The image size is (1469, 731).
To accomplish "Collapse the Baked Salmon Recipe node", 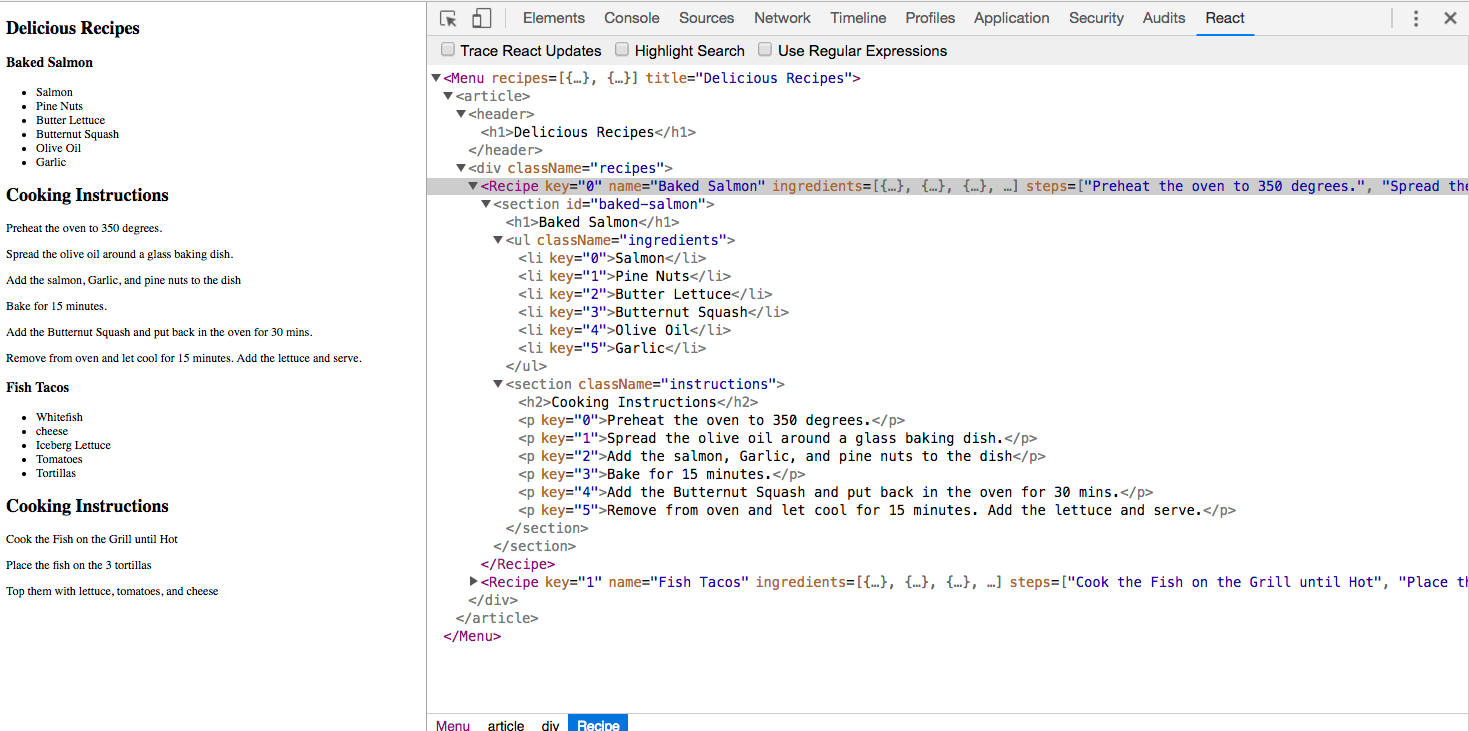I will point(474,186).
